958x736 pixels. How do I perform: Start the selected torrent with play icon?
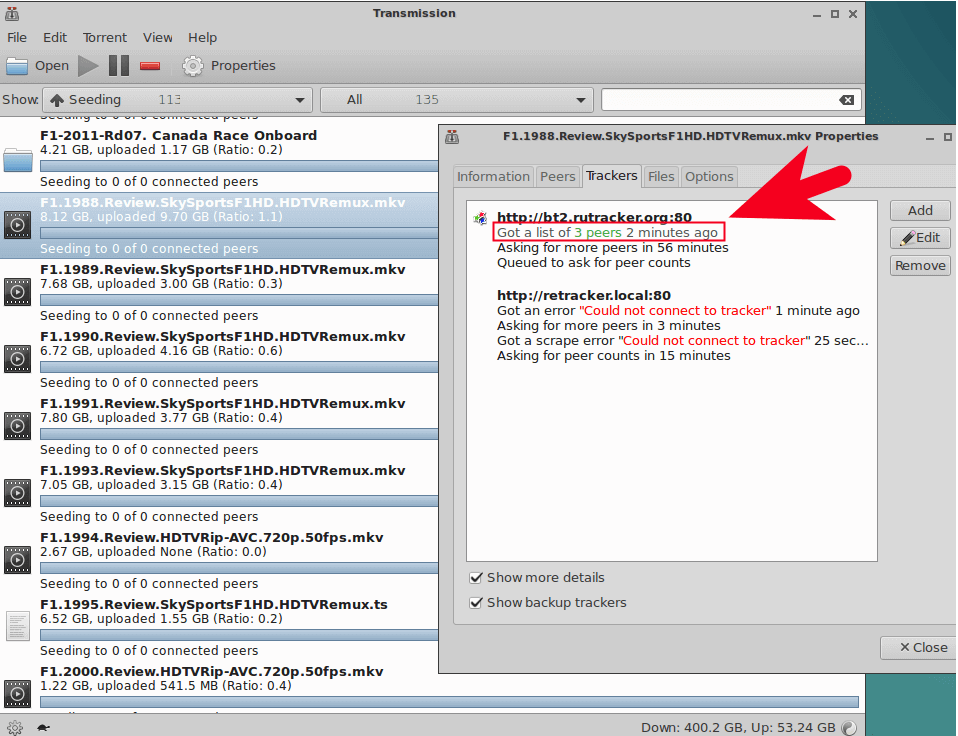pyautogui.click(x=88, y=66)
